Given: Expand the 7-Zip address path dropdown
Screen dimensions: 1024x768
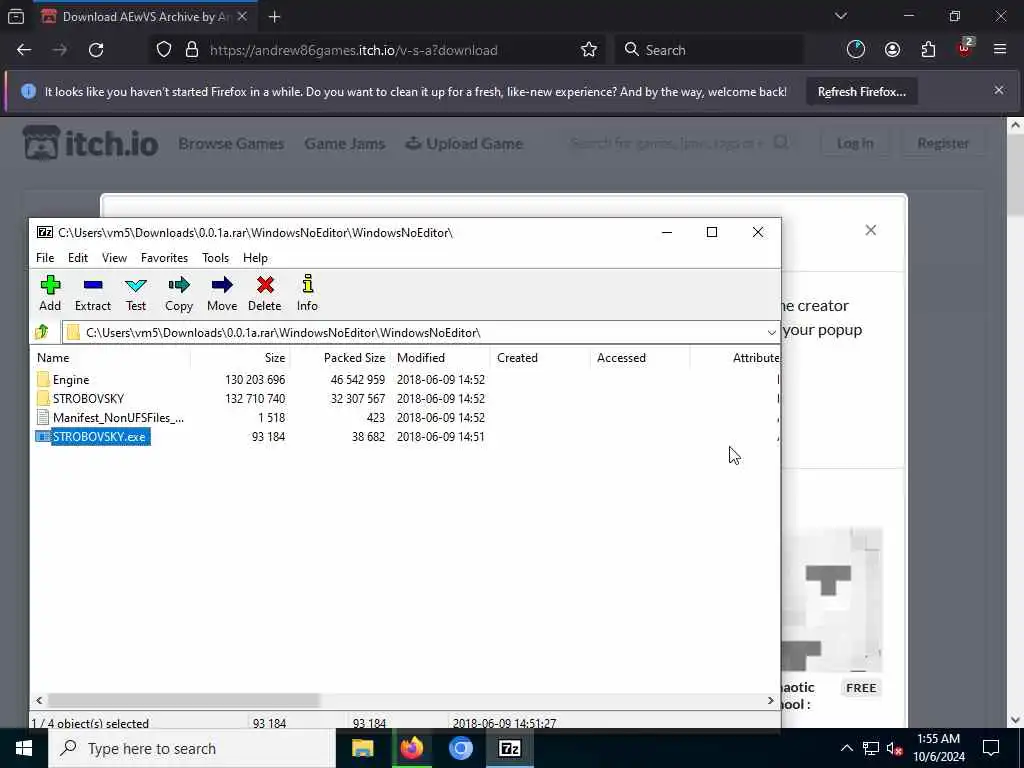Looking at the screenshot, I should tap(771, 332).
